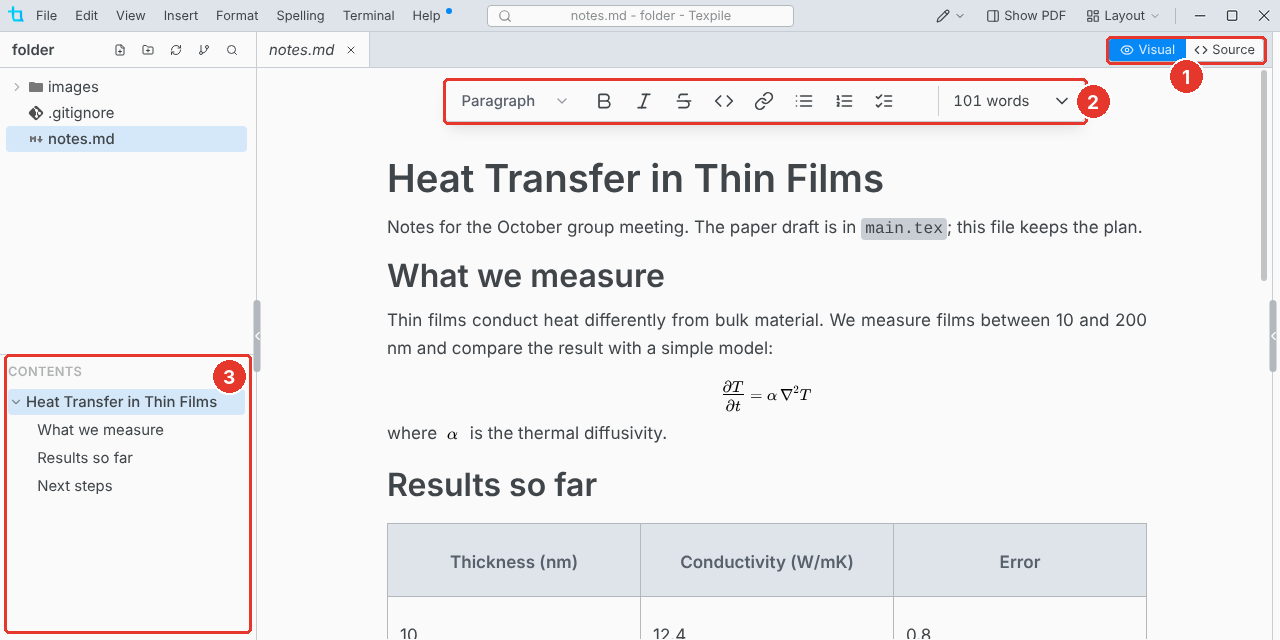Click the Thickness (nm) table header
This screenshot has width=1280, height=640.
[x=514, y=562]
